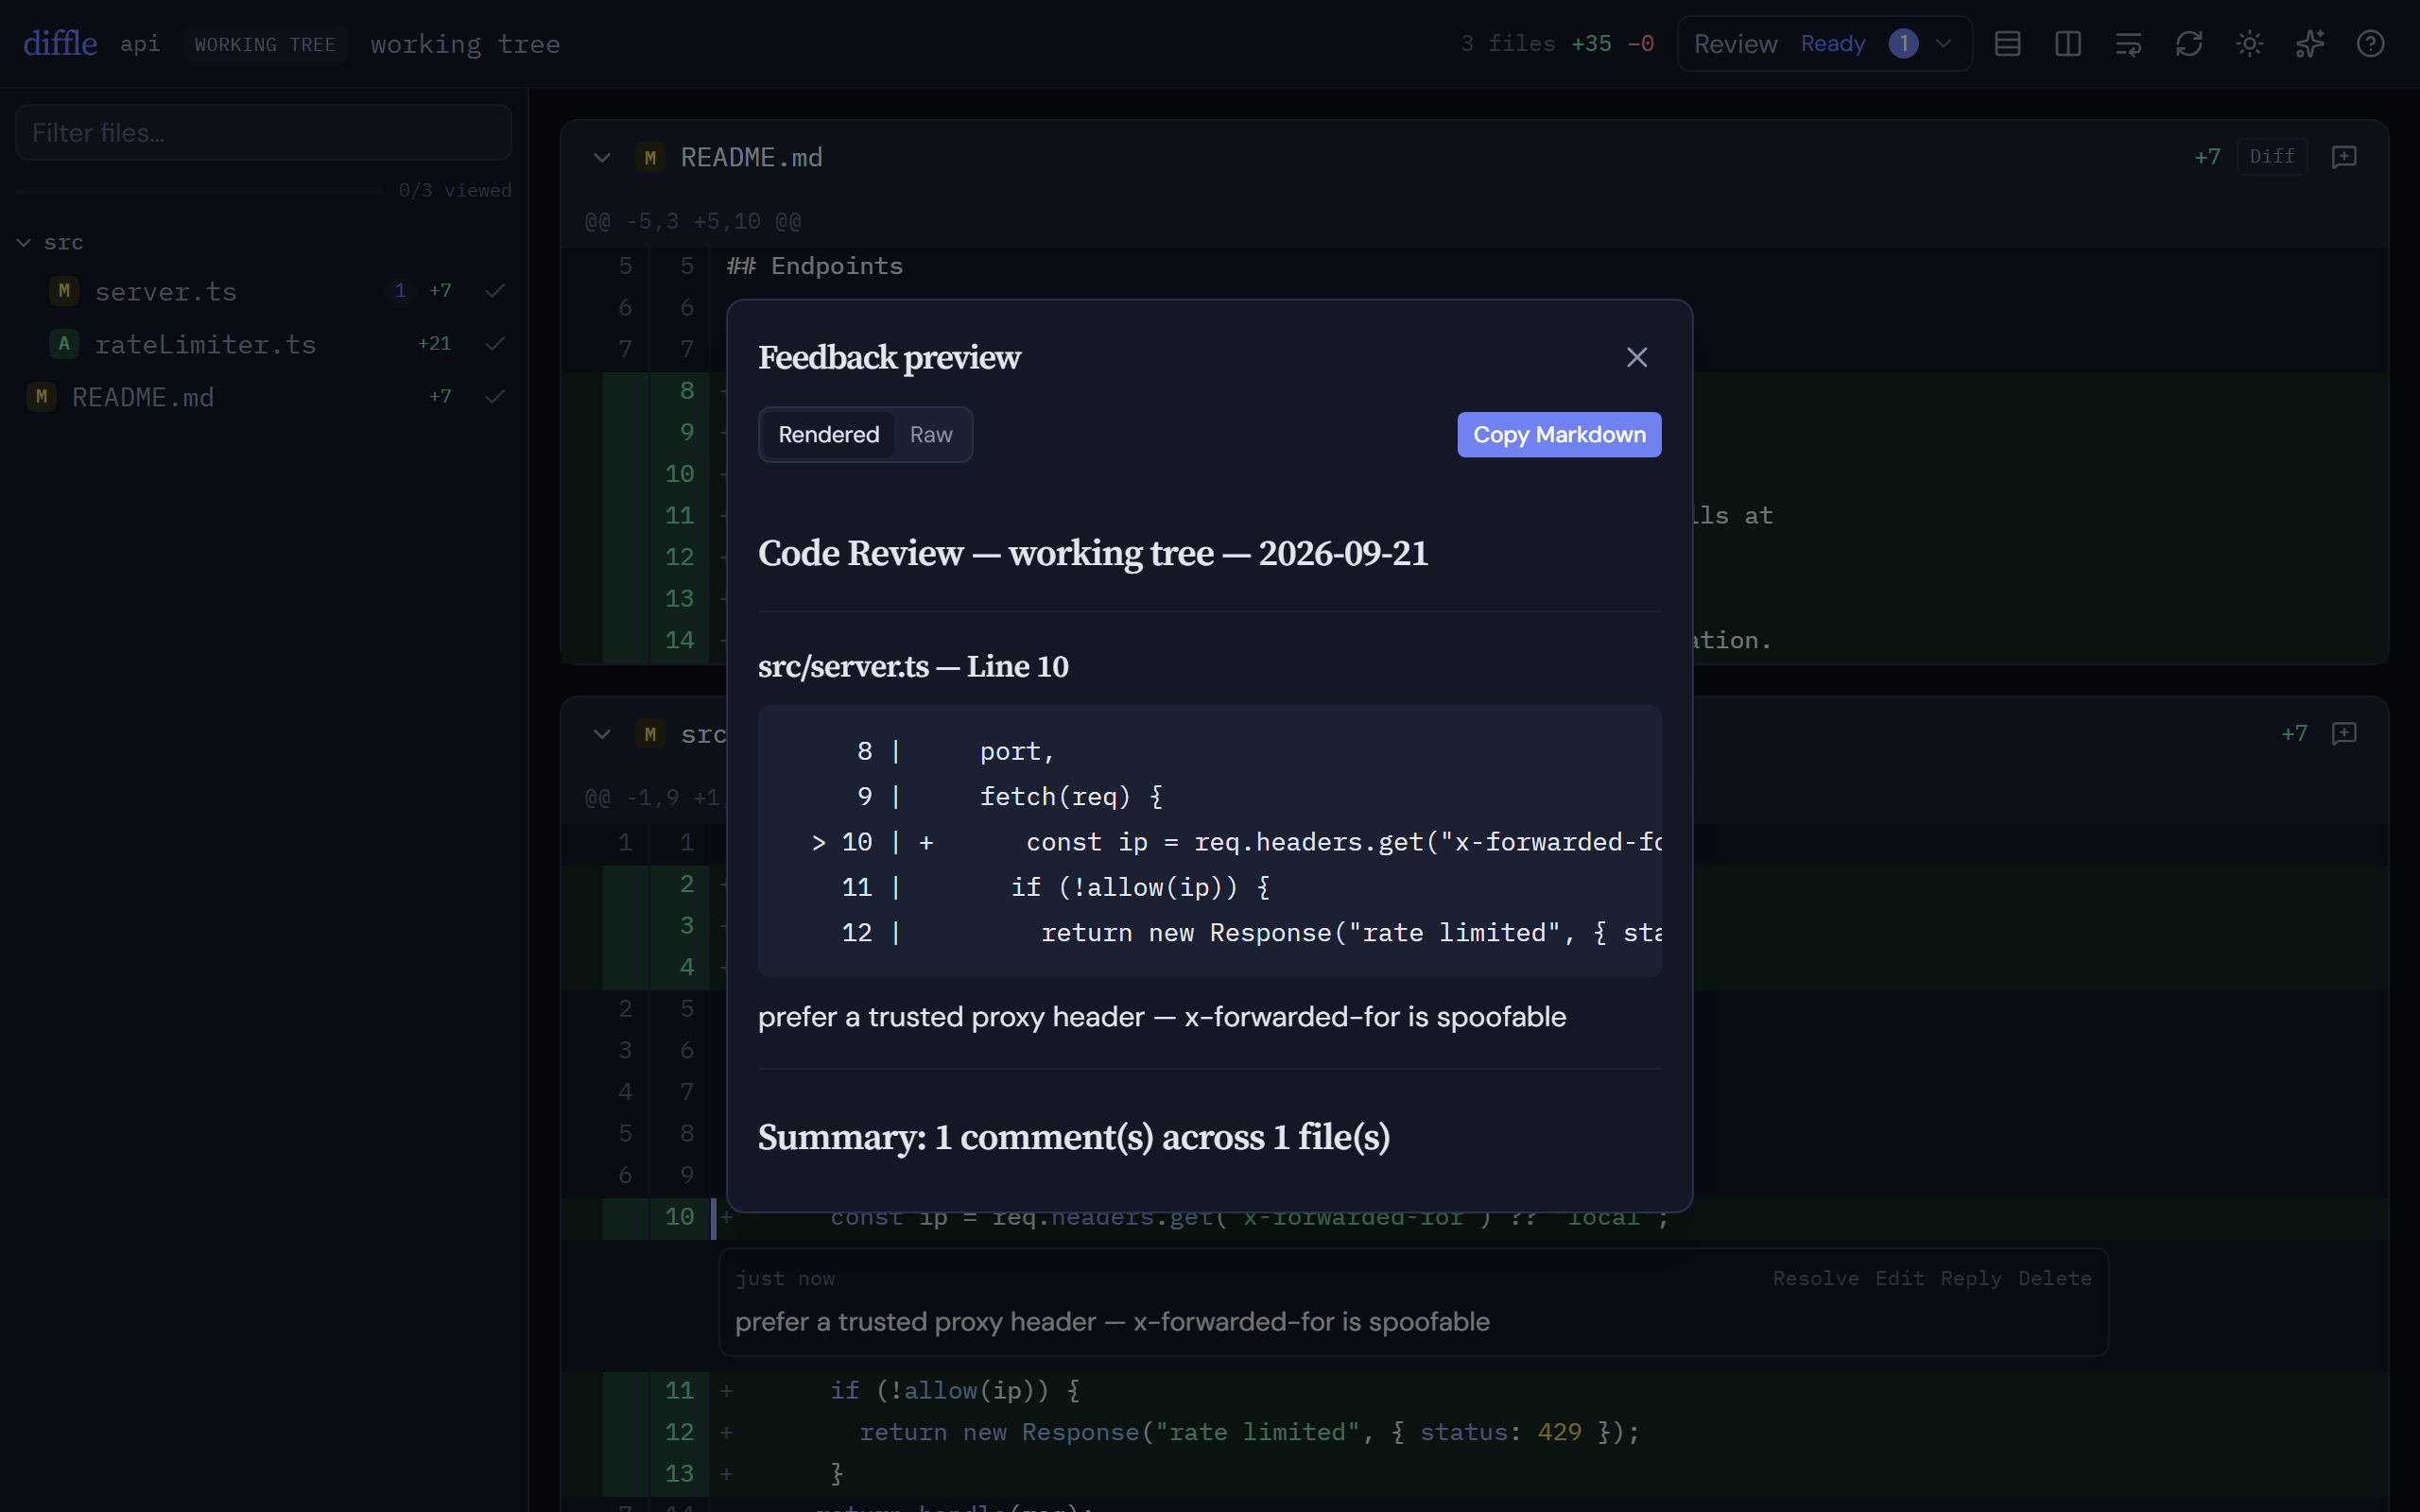Click the 'src/server.ts — Line 10' heading
This screenshot has height=1512, width=2420.
(913, 666)
